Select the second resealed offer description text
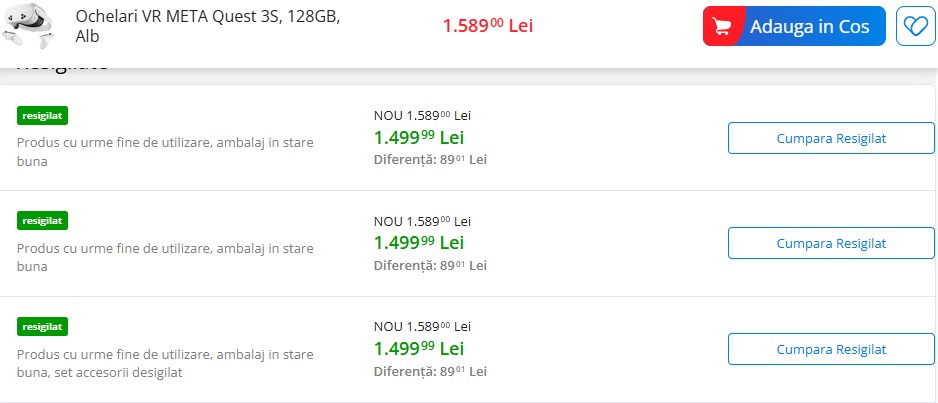Screen dimensions: 938x403 [165, 257]
